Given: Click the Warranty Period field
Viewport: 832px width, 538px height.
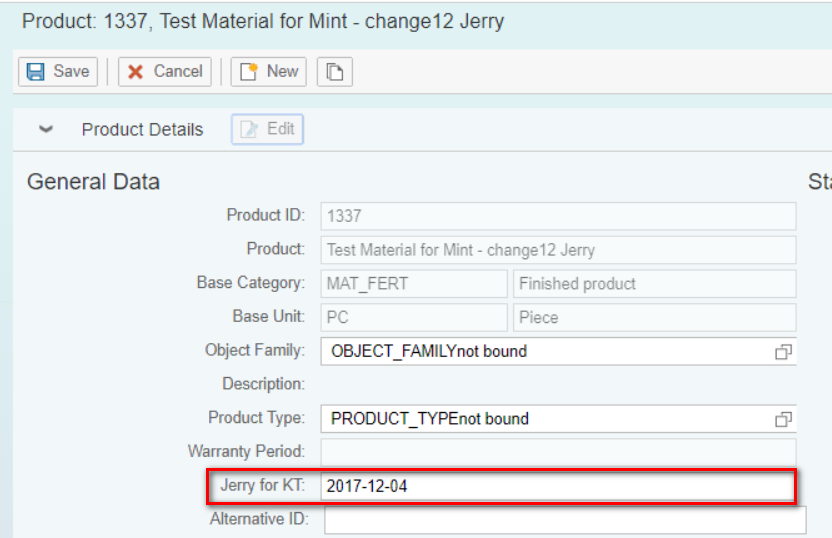Looking at the screenshot, I should (558, 452).
